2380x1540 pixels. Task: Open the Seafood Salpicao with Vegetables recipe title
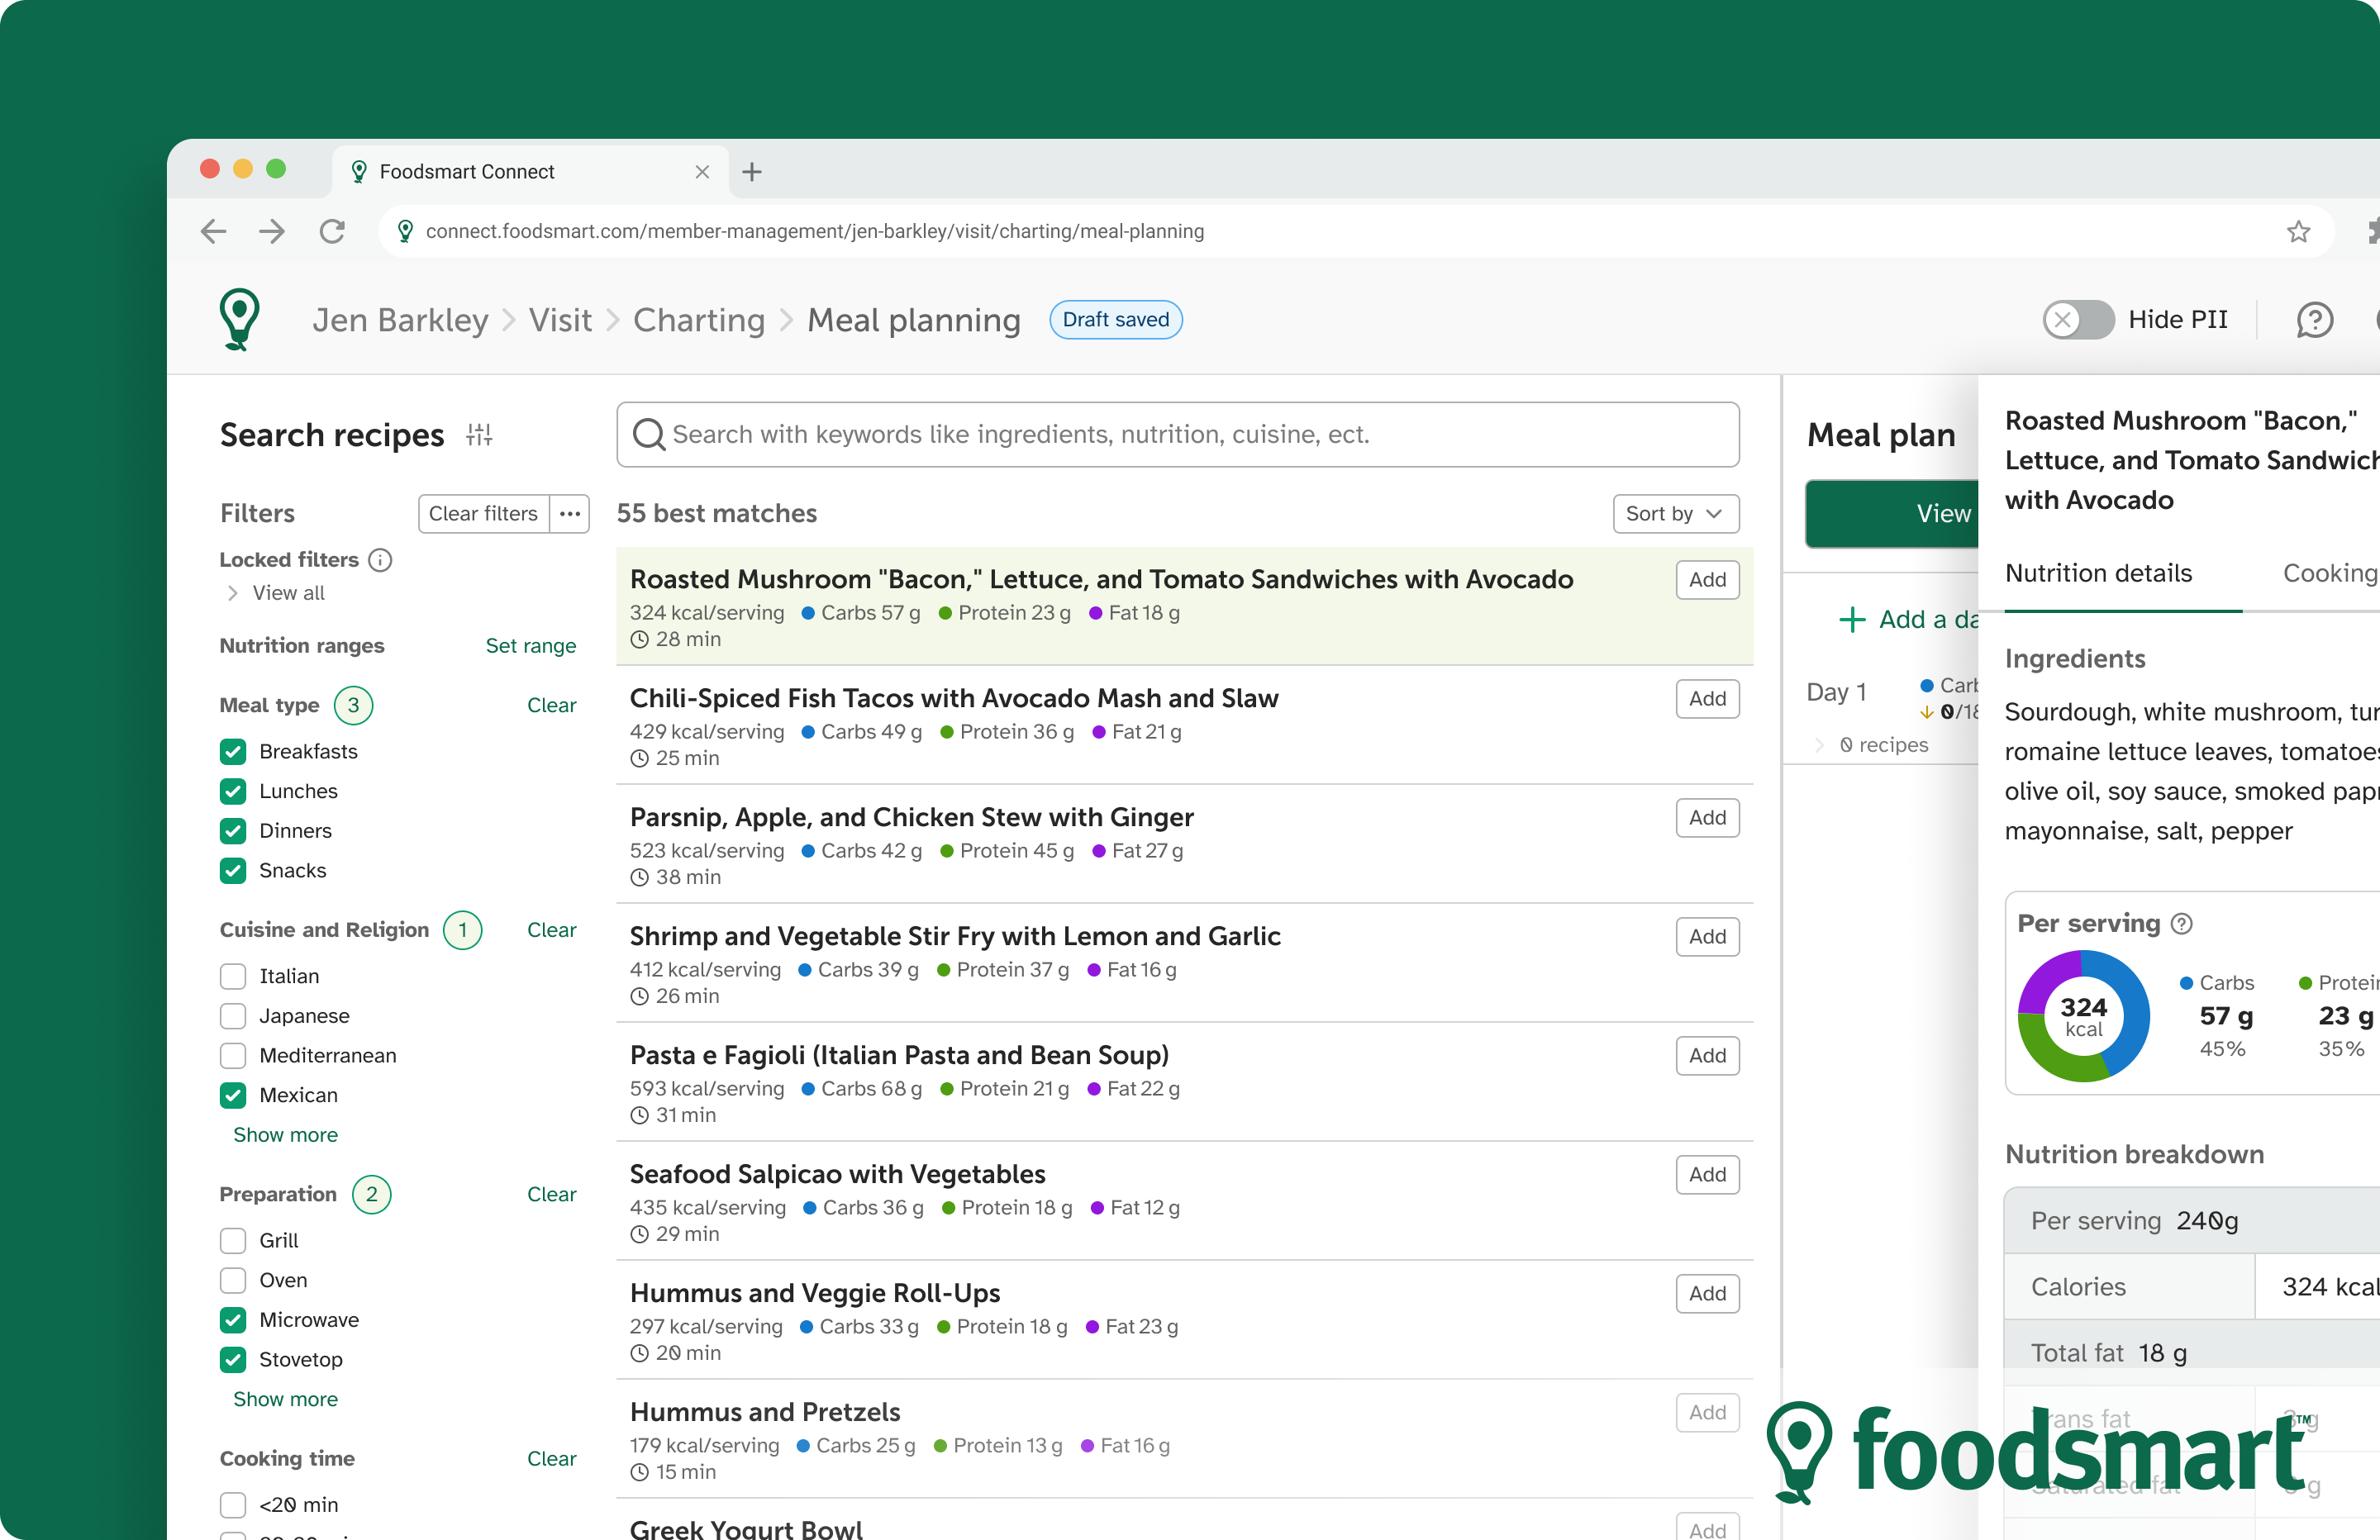[837, 1175]
